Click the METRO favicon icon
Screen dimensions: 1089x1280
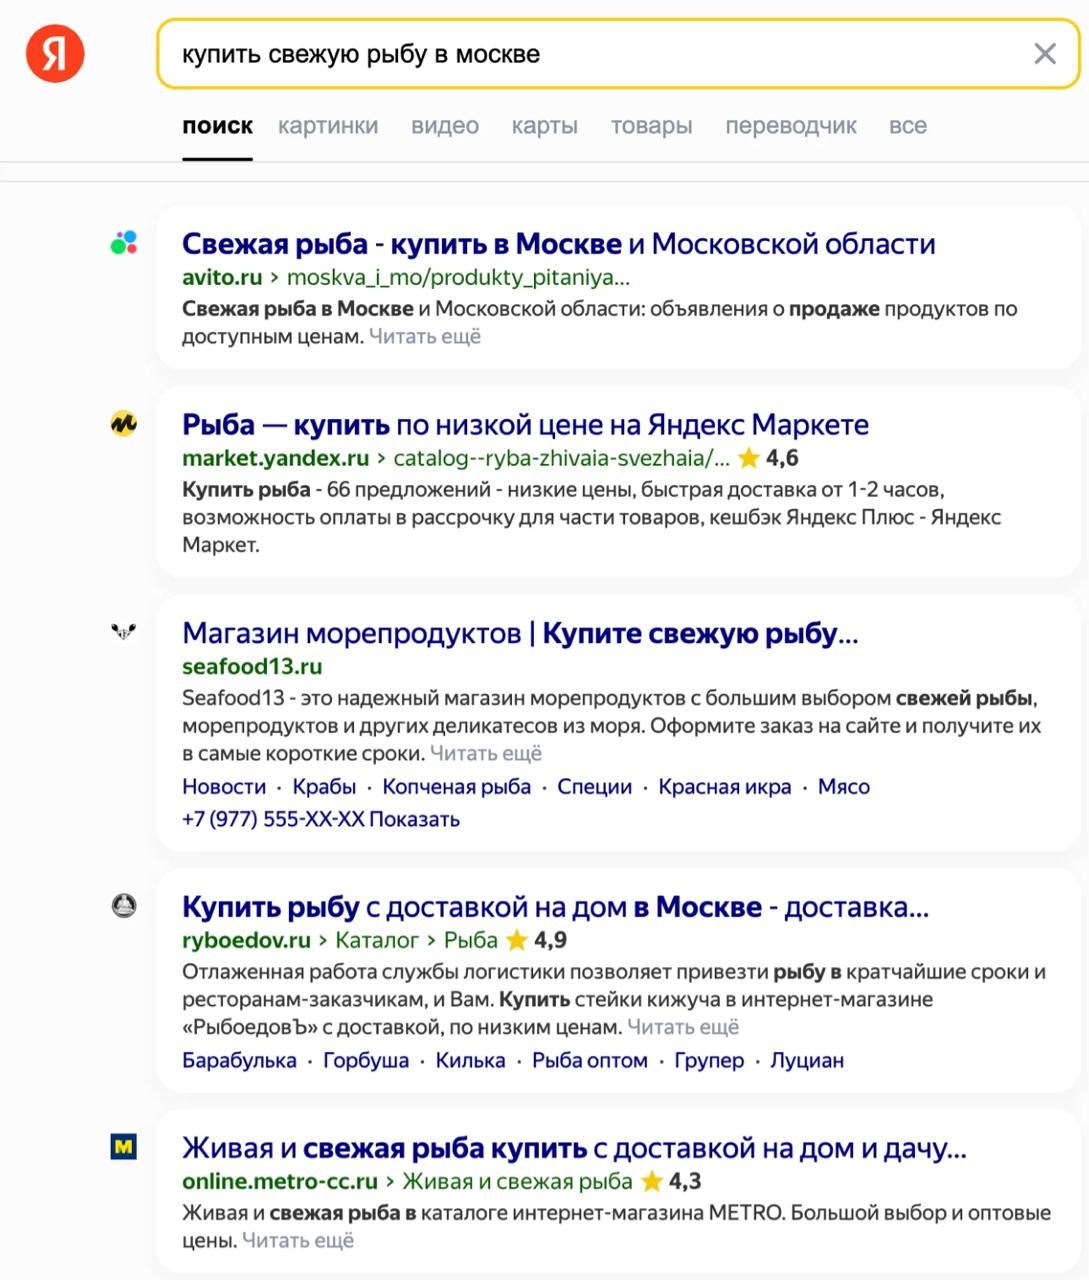[124, 1146]
